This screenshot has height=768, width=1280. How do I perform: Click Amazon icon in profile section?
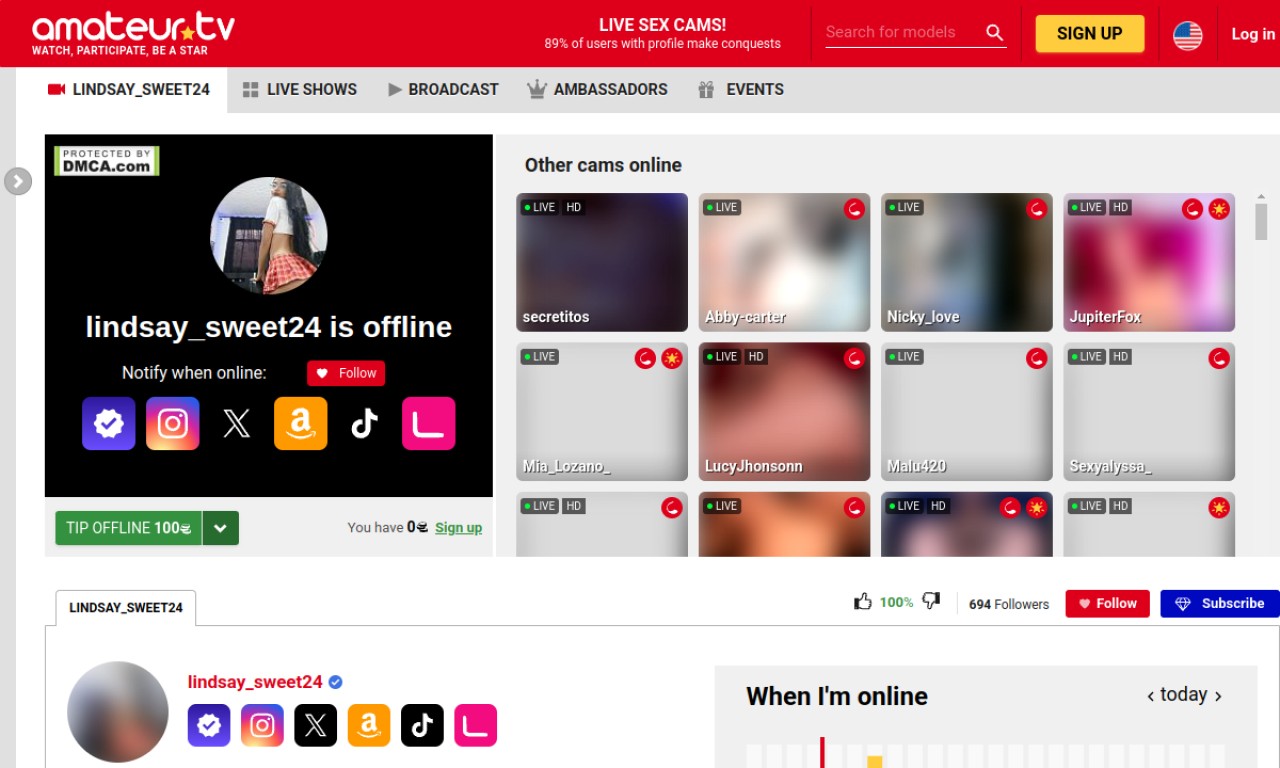tap(369, 725)
